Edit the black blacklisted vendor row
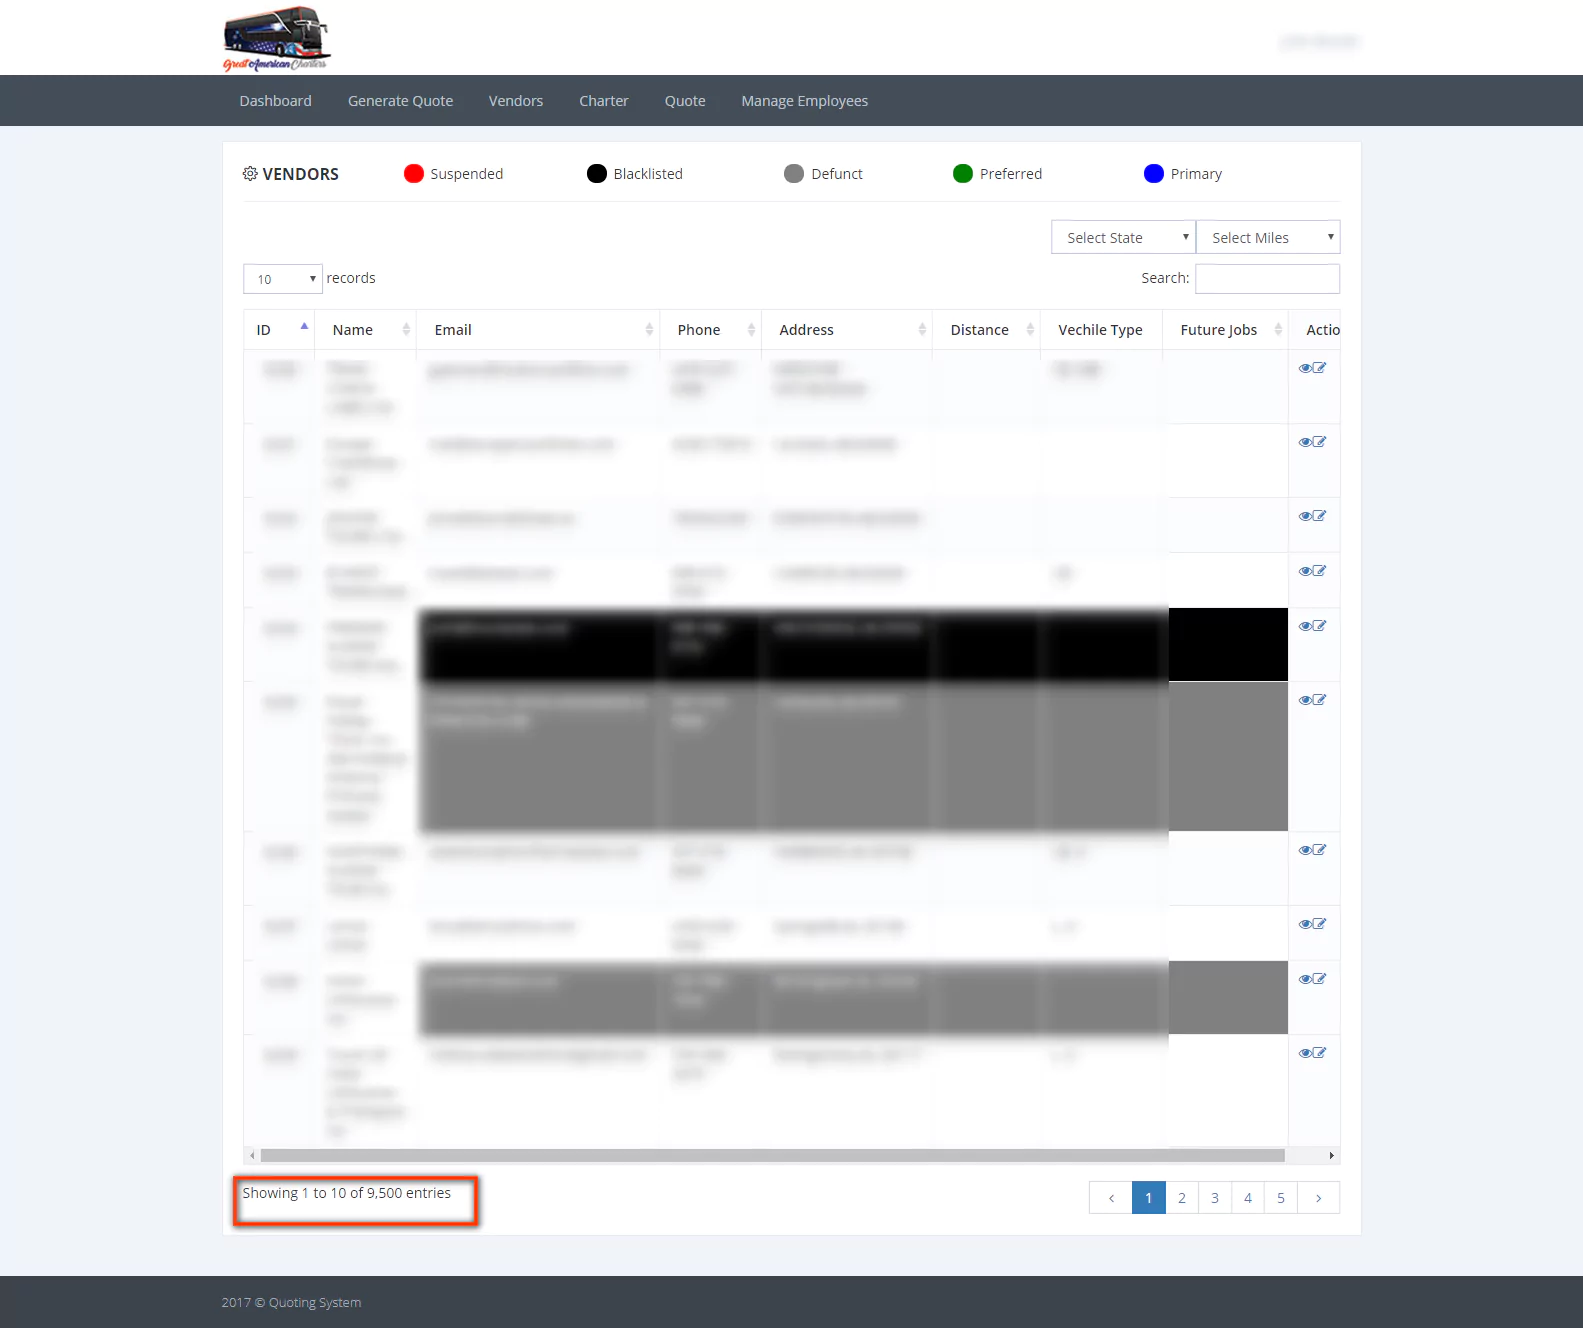This screenshot has height=1328, width=1583. [x=1320, y=626]
